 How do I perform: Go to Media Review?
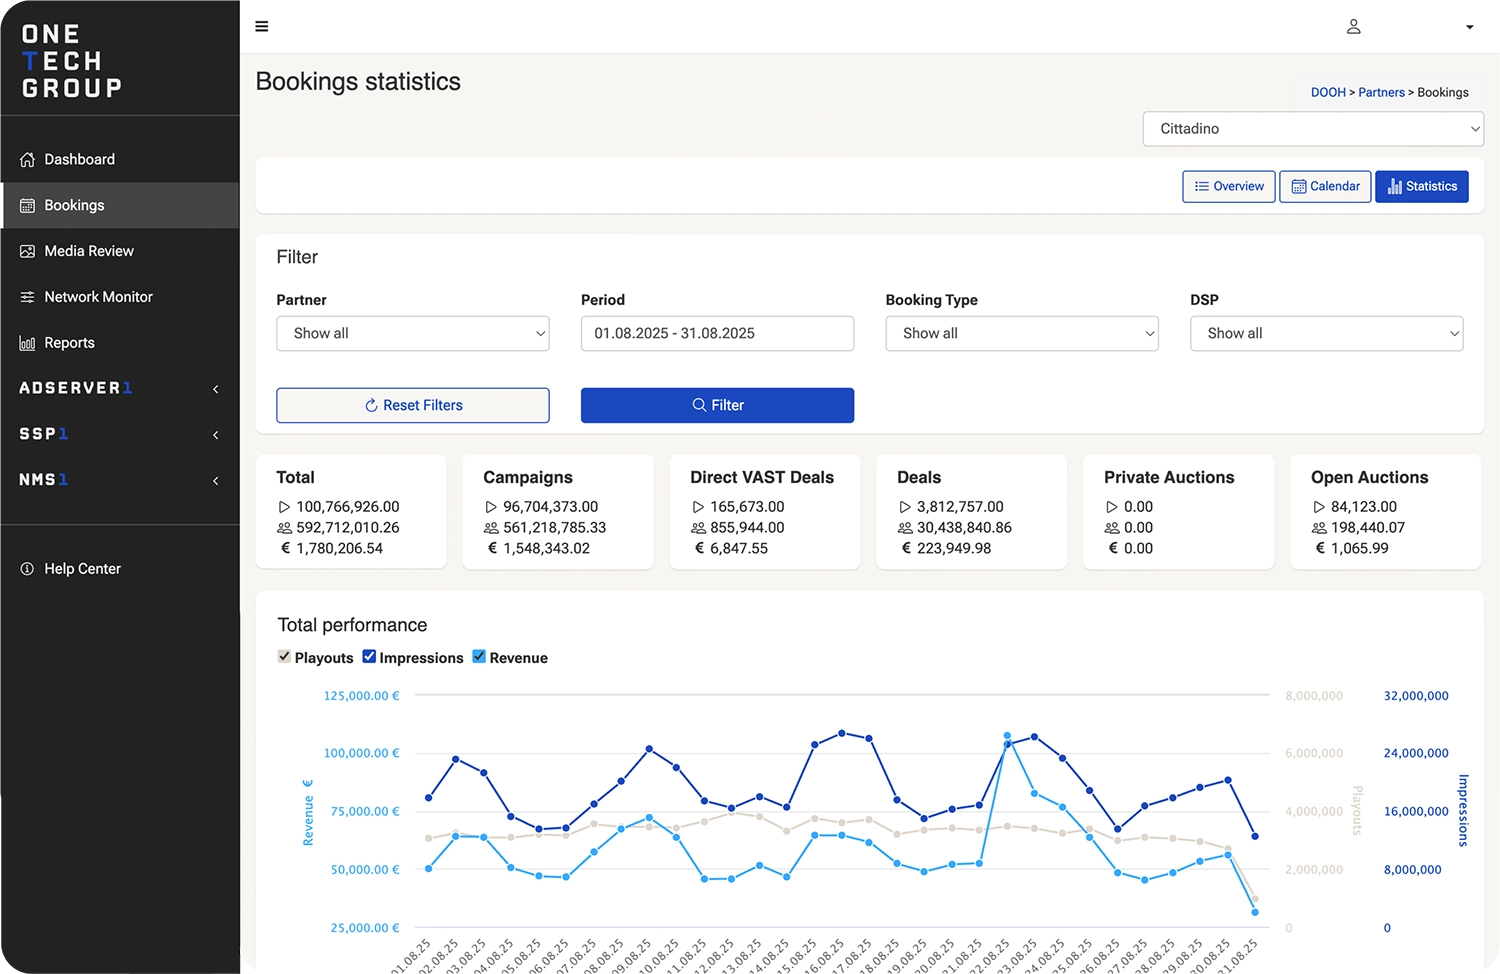click(120, 251)
